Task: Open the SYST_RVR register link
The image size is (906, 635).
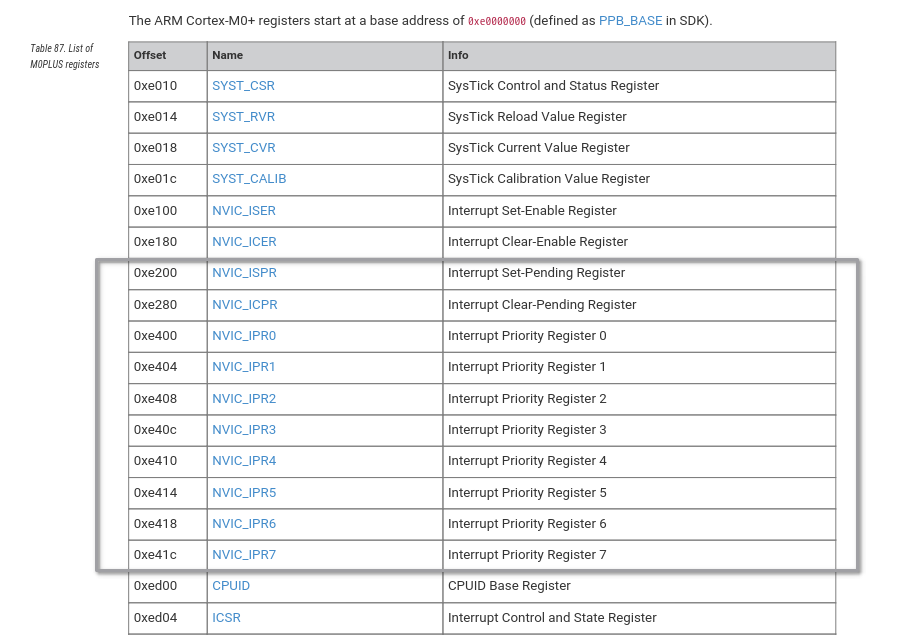Action: 243,117
